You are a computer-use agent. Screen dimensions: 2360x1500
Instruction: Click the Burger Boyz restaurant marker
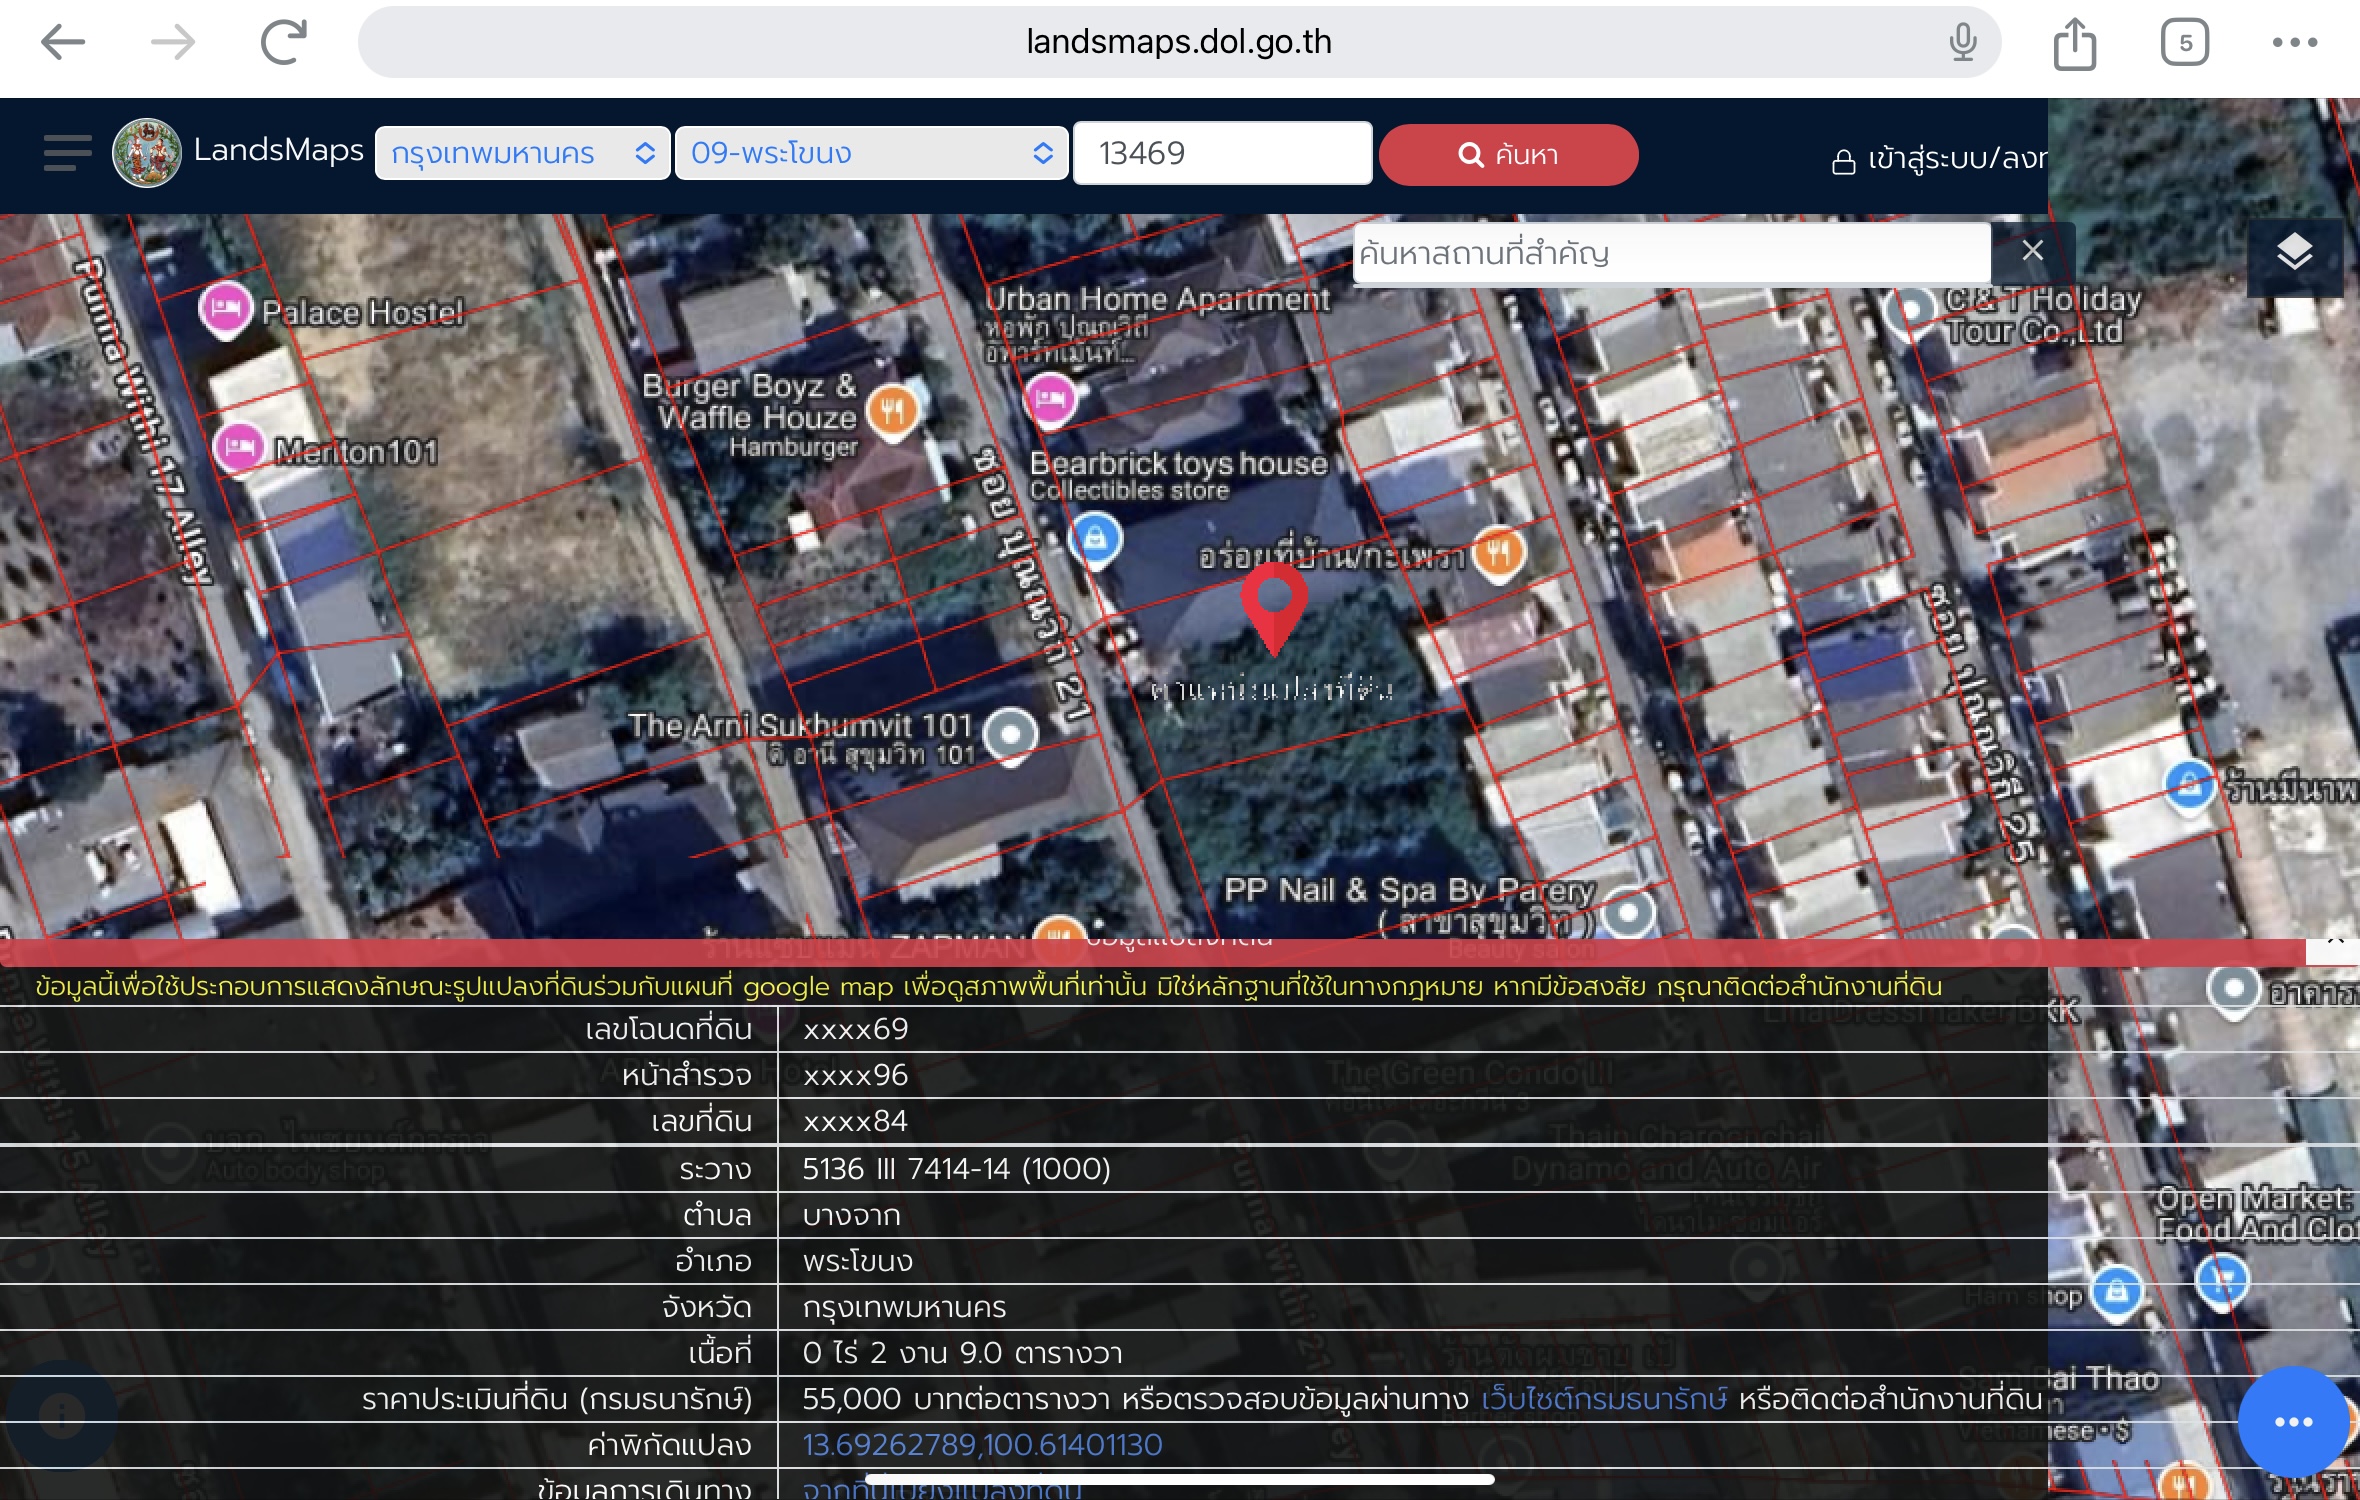(x=893, y=411)
